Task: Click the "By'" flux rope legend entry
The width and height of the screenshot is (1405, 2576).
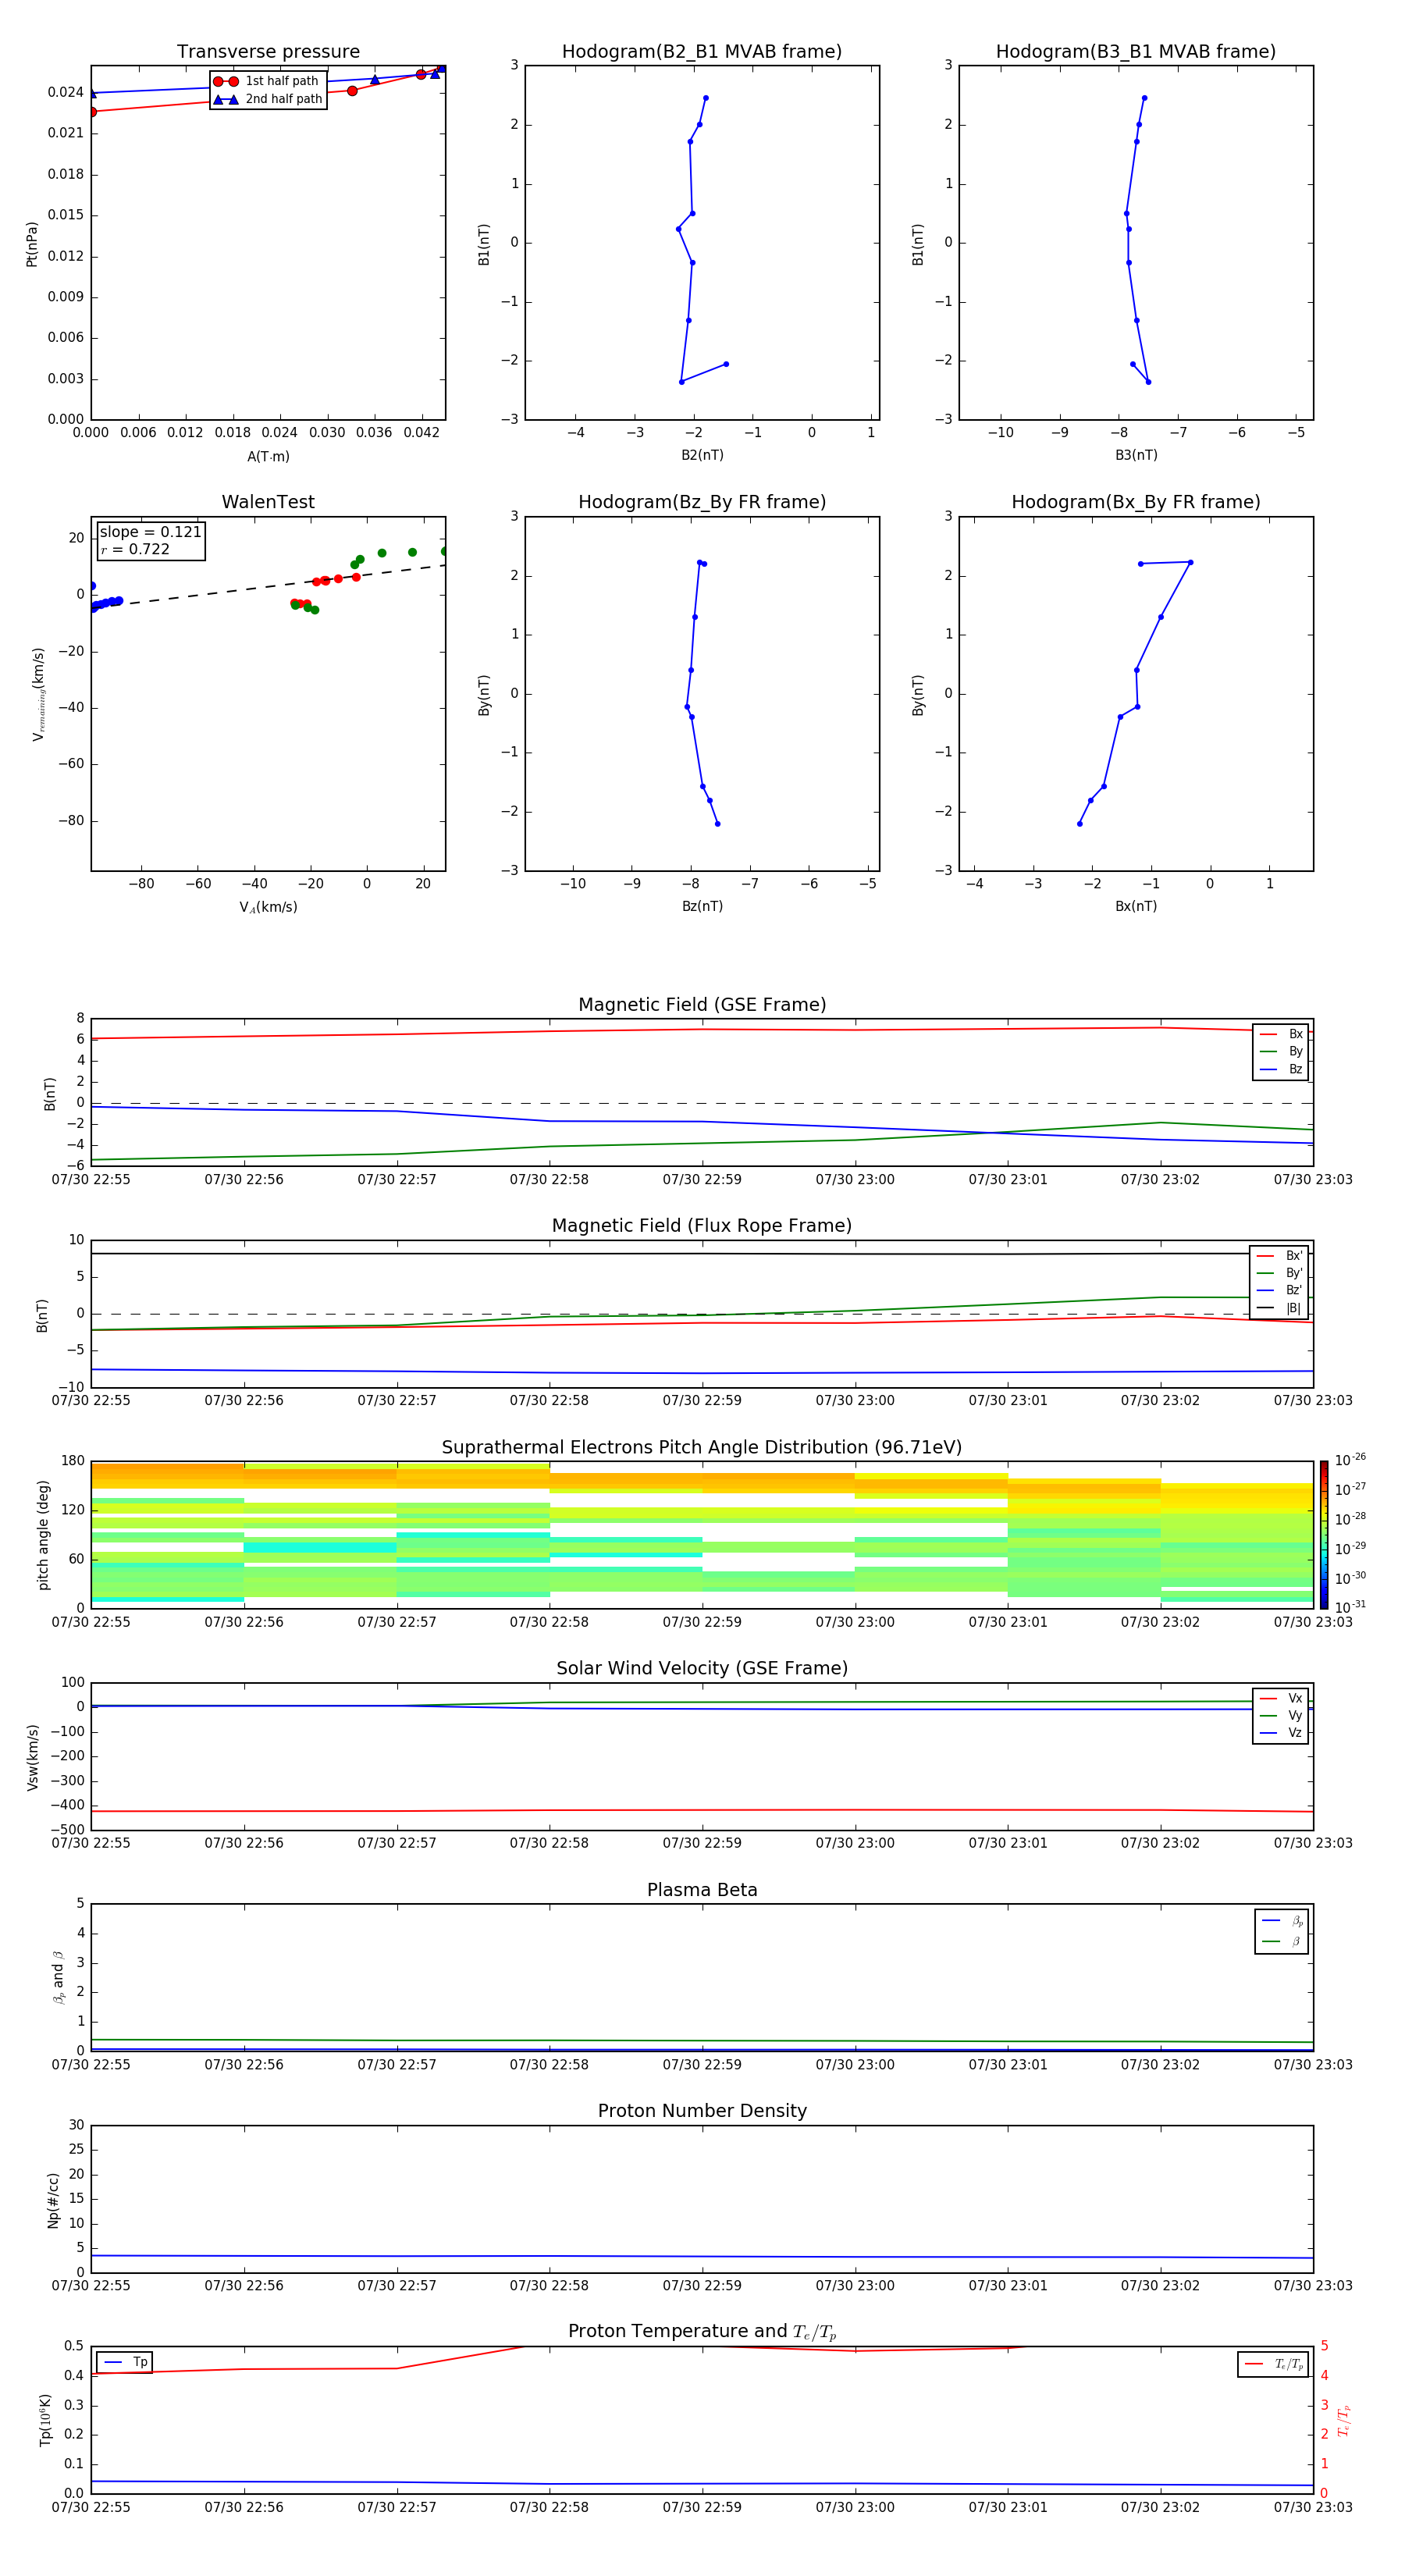Action: click(x=1279, y=1274)
